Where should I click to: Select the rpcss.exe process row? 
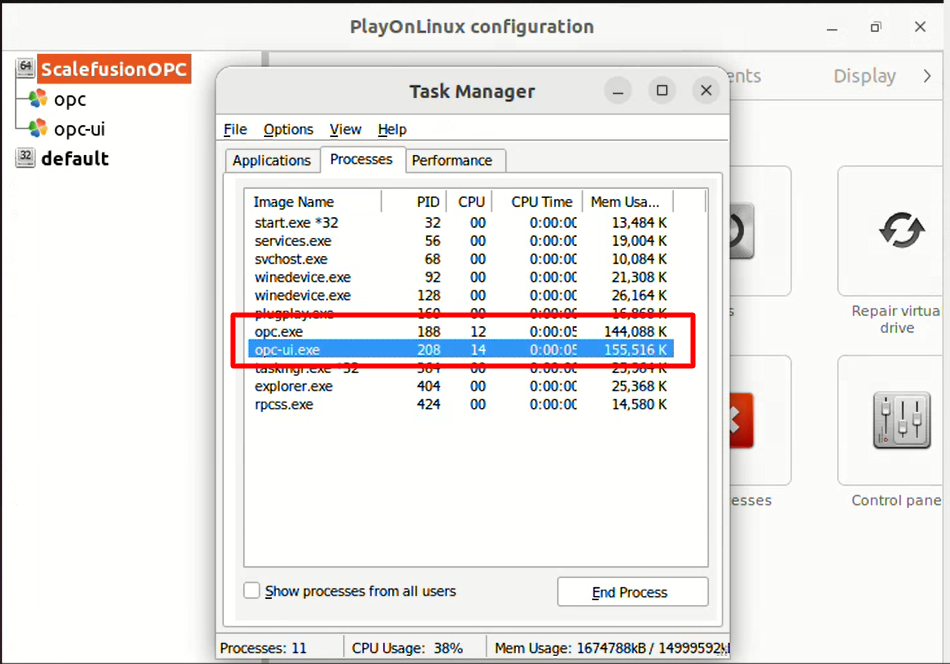460,405
